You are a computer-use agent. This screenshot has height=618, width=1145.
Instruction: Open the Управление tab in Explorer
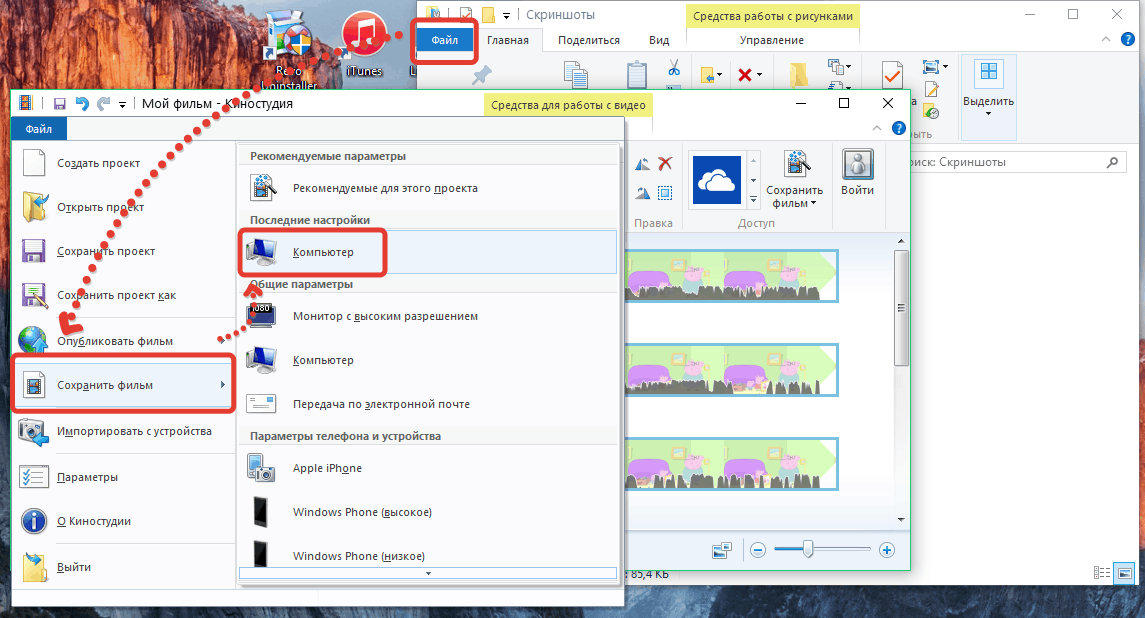click(771, 40)
